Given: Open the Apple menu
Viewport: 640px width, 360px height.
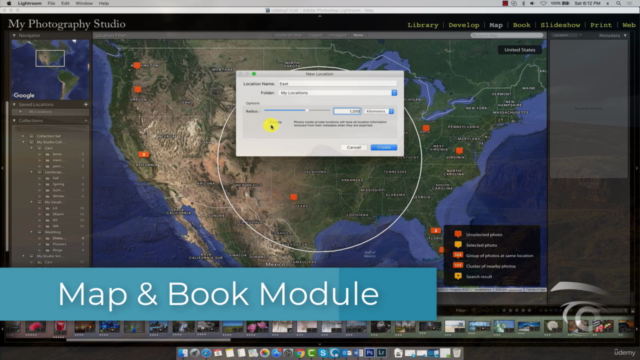Looking at the screenshot, I should pyautogui.click(x=8, y=3).
